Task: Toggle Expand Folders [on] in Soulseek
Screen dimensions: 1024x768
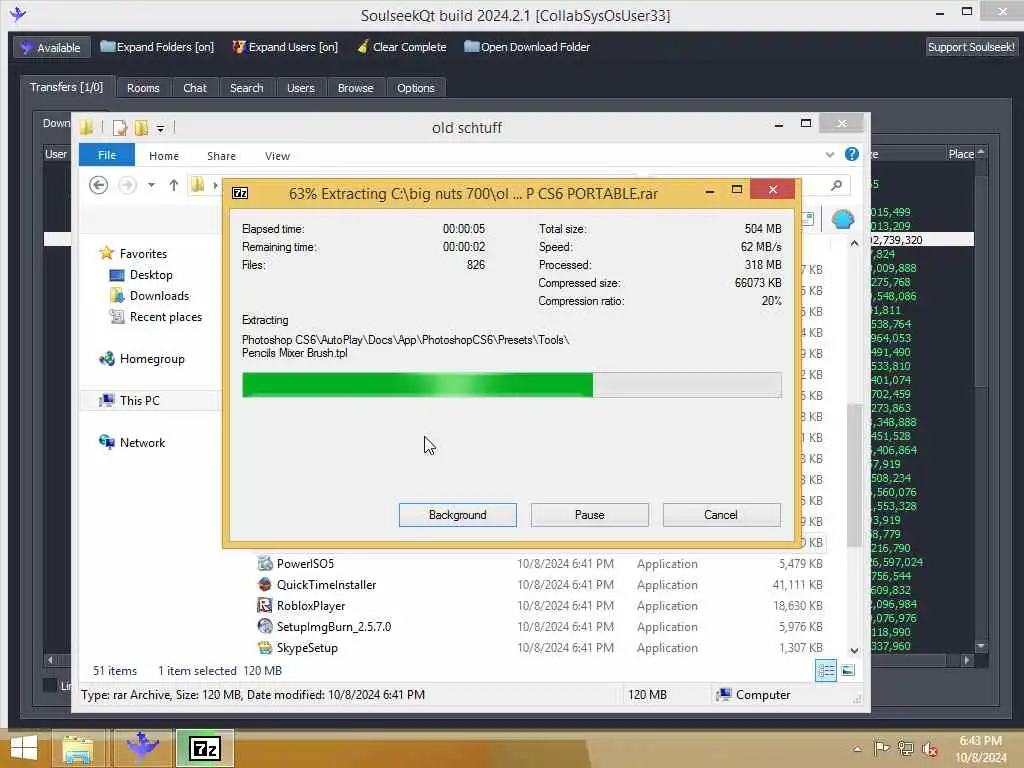Action: tap(157, 47)
